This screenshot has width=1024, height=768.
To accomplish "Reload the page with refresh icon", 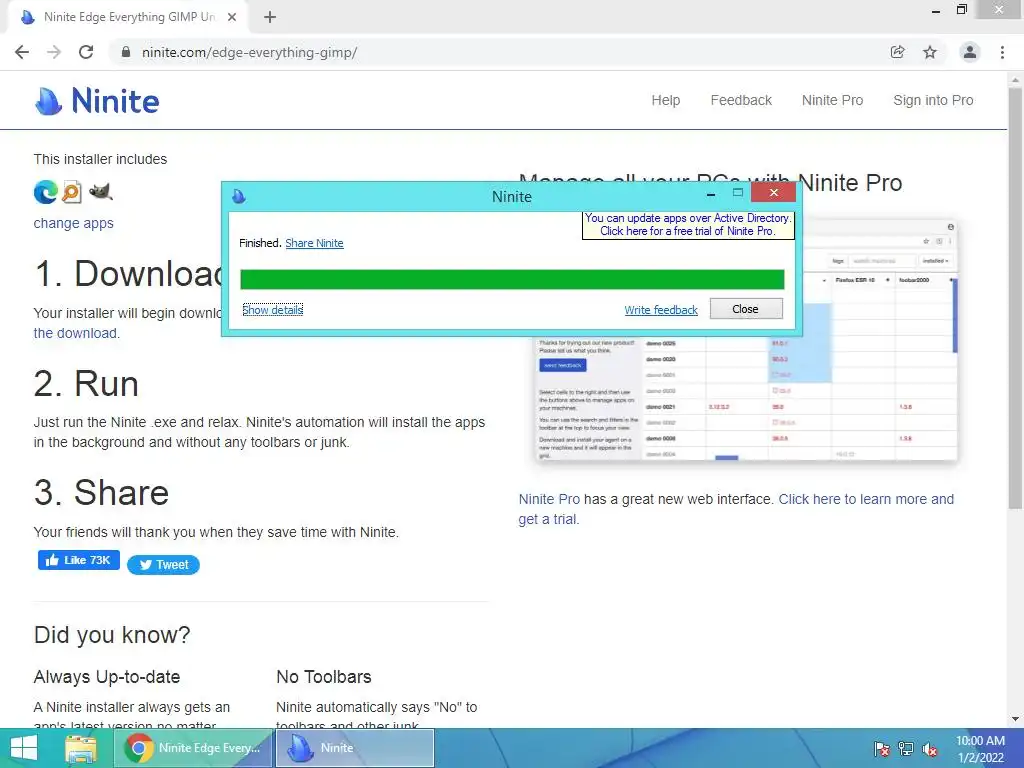I will 86,52.
